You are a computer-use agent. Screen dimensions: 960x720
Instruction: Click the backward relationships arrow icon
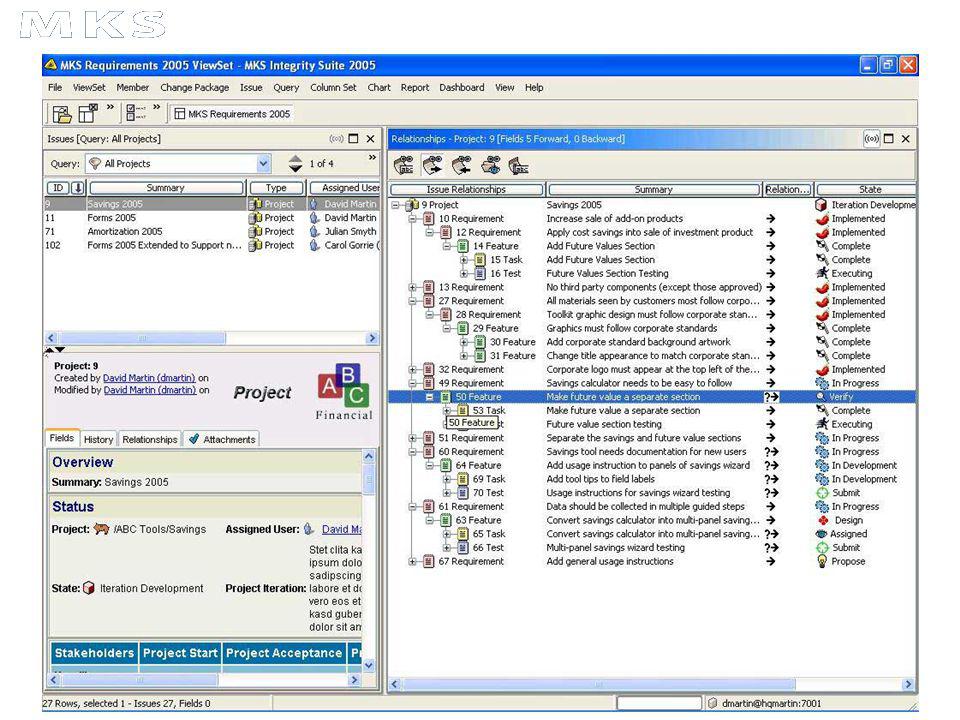point(461,165)
